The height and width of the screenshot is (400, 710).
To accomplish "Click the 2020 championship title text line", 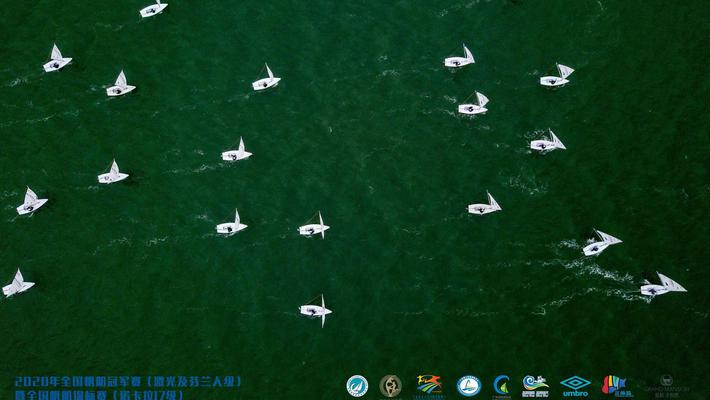I will click(x=128, y=381).
